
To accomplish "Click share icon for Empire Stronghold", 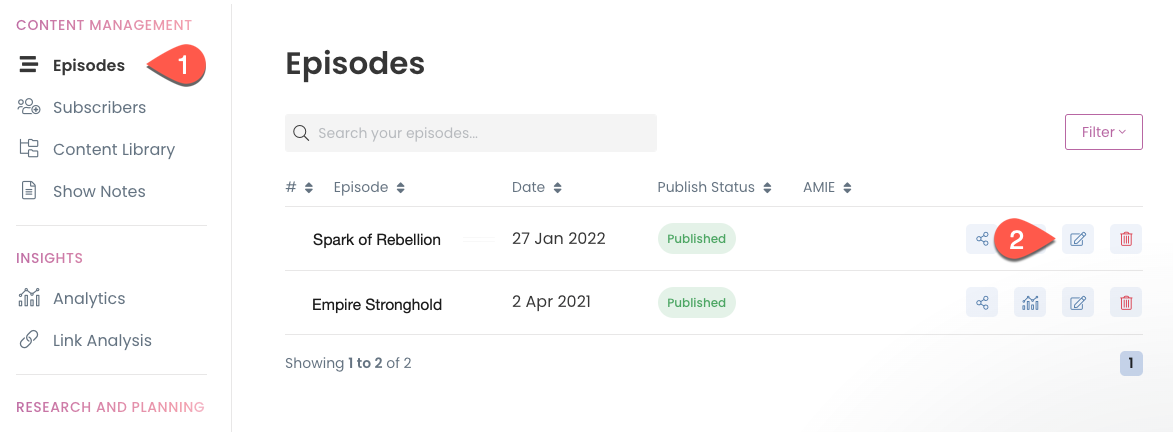I will (982, 303).
